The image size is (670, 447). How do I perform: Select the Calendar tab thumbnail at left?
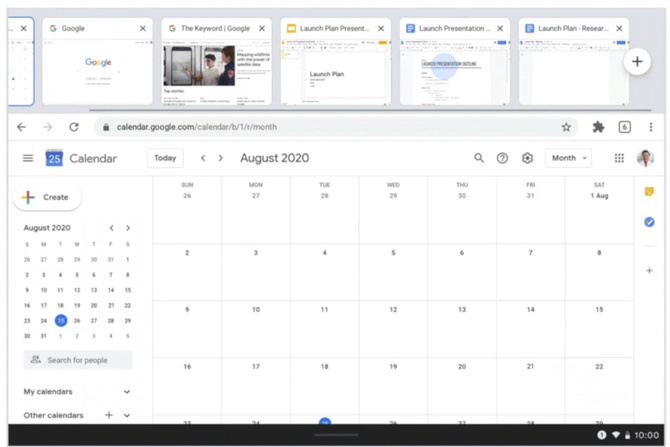(x=21, y=61)
